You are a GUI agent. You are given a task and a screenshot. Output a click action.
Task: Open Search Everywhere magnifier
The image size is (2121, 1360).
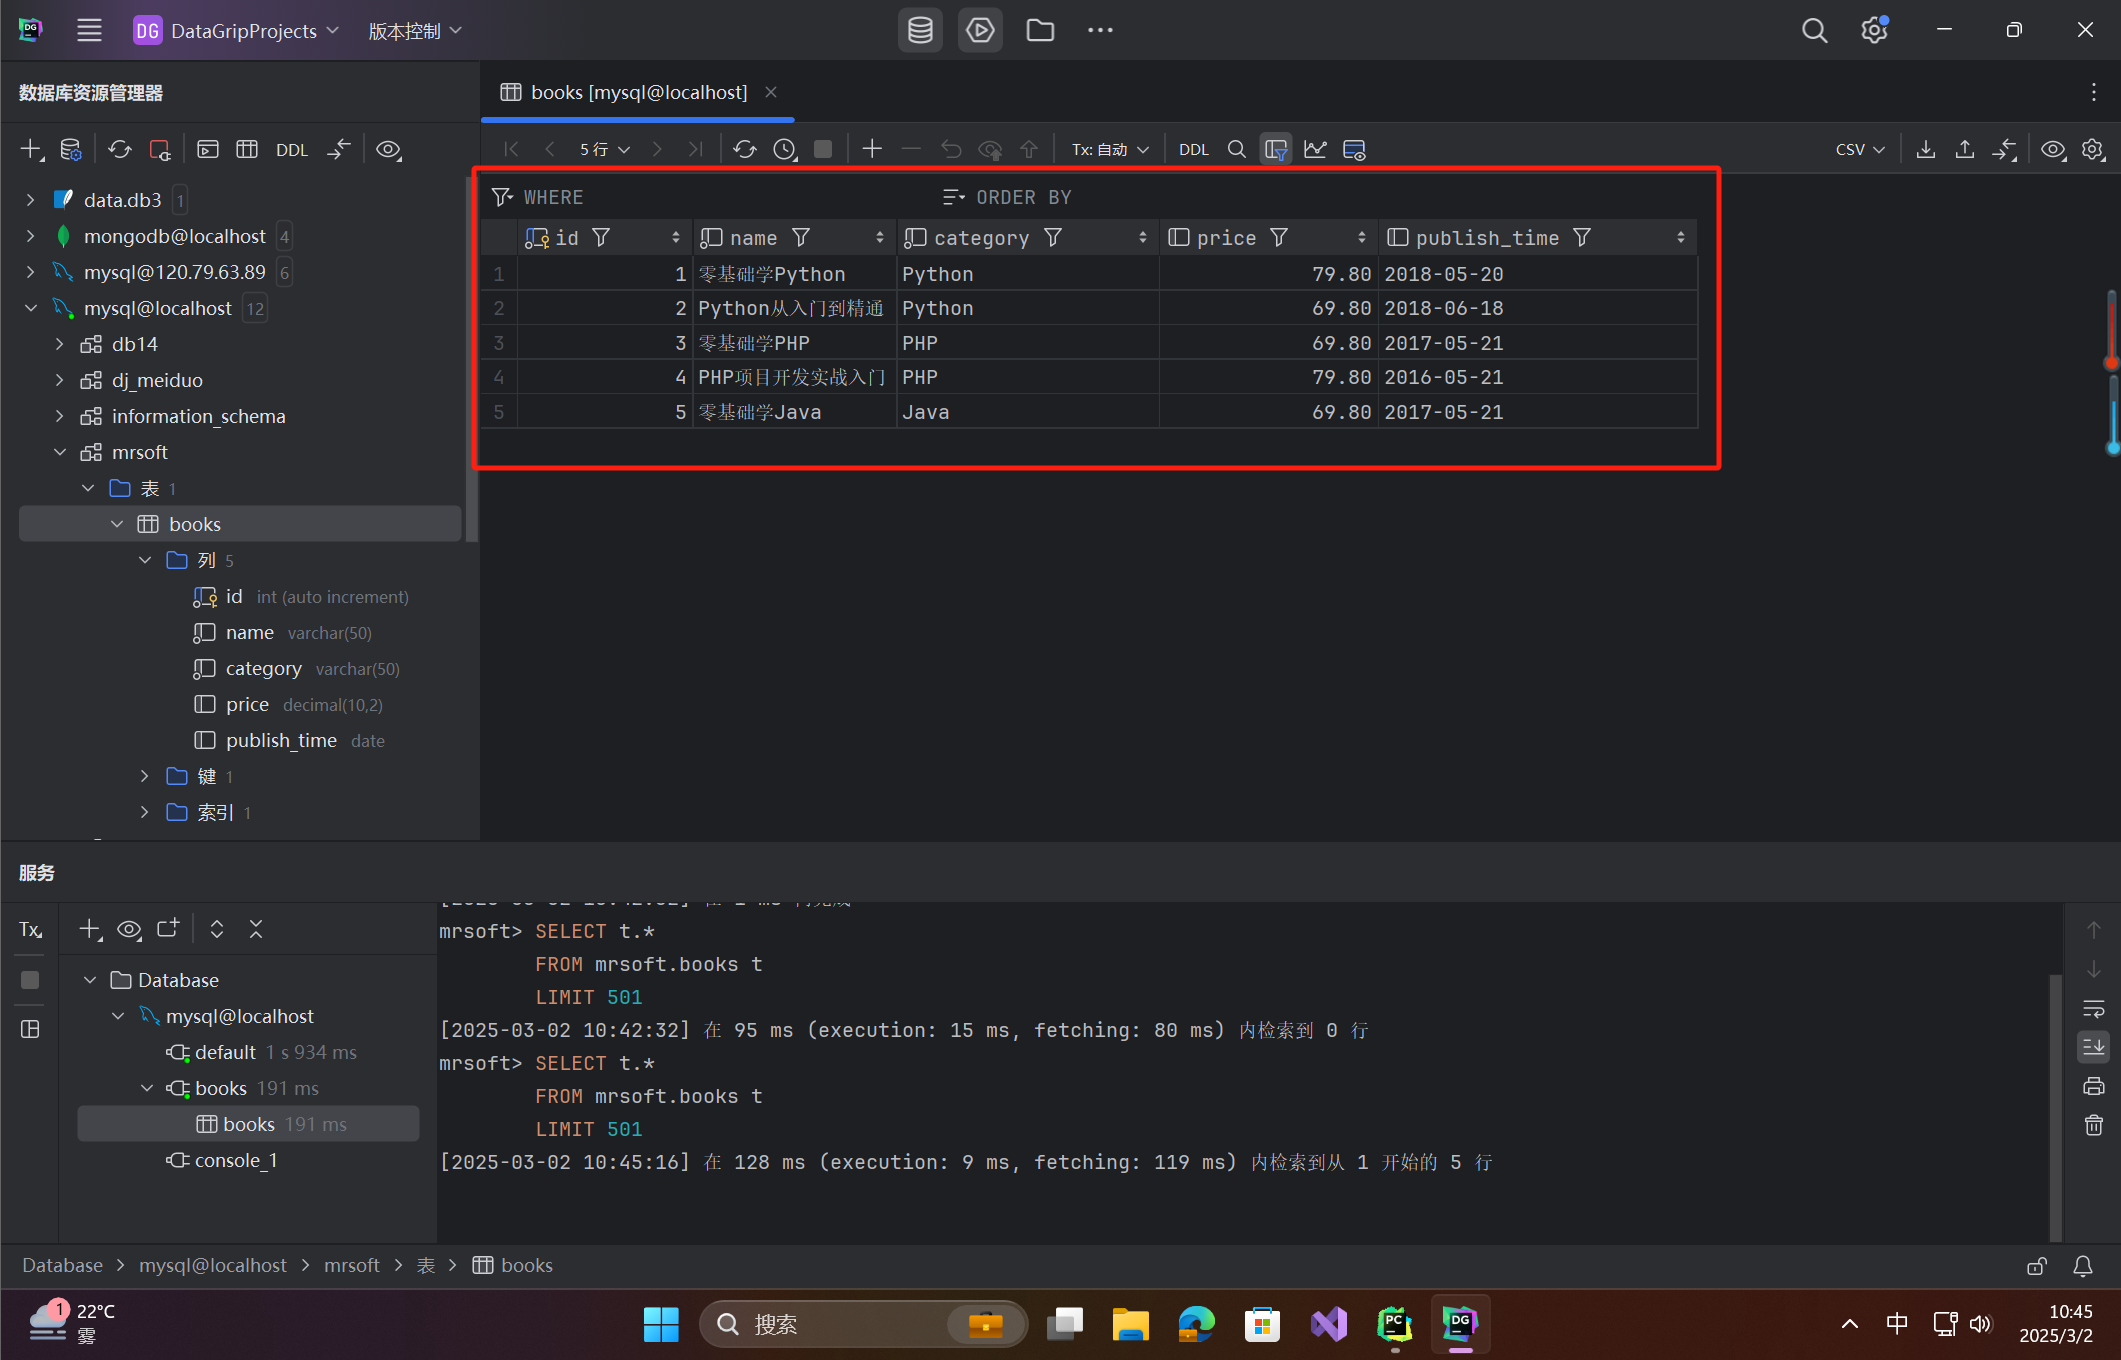pyautogui.click(x=1814, y=30)
